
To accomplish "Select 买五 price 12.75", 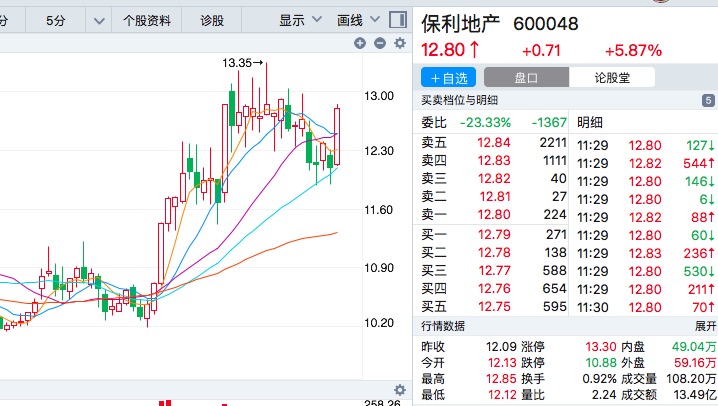I will pos(494,307).
